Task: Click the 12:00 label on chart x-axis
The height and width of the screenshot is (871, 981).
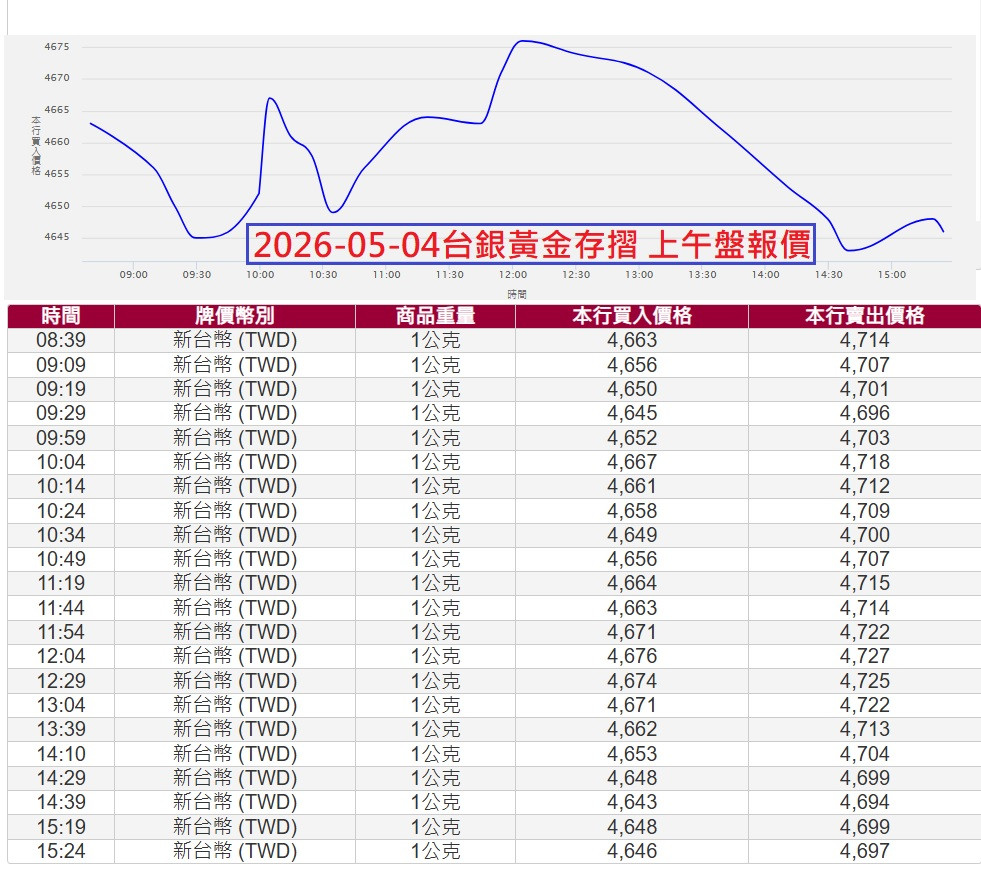Action: point(513,275)
